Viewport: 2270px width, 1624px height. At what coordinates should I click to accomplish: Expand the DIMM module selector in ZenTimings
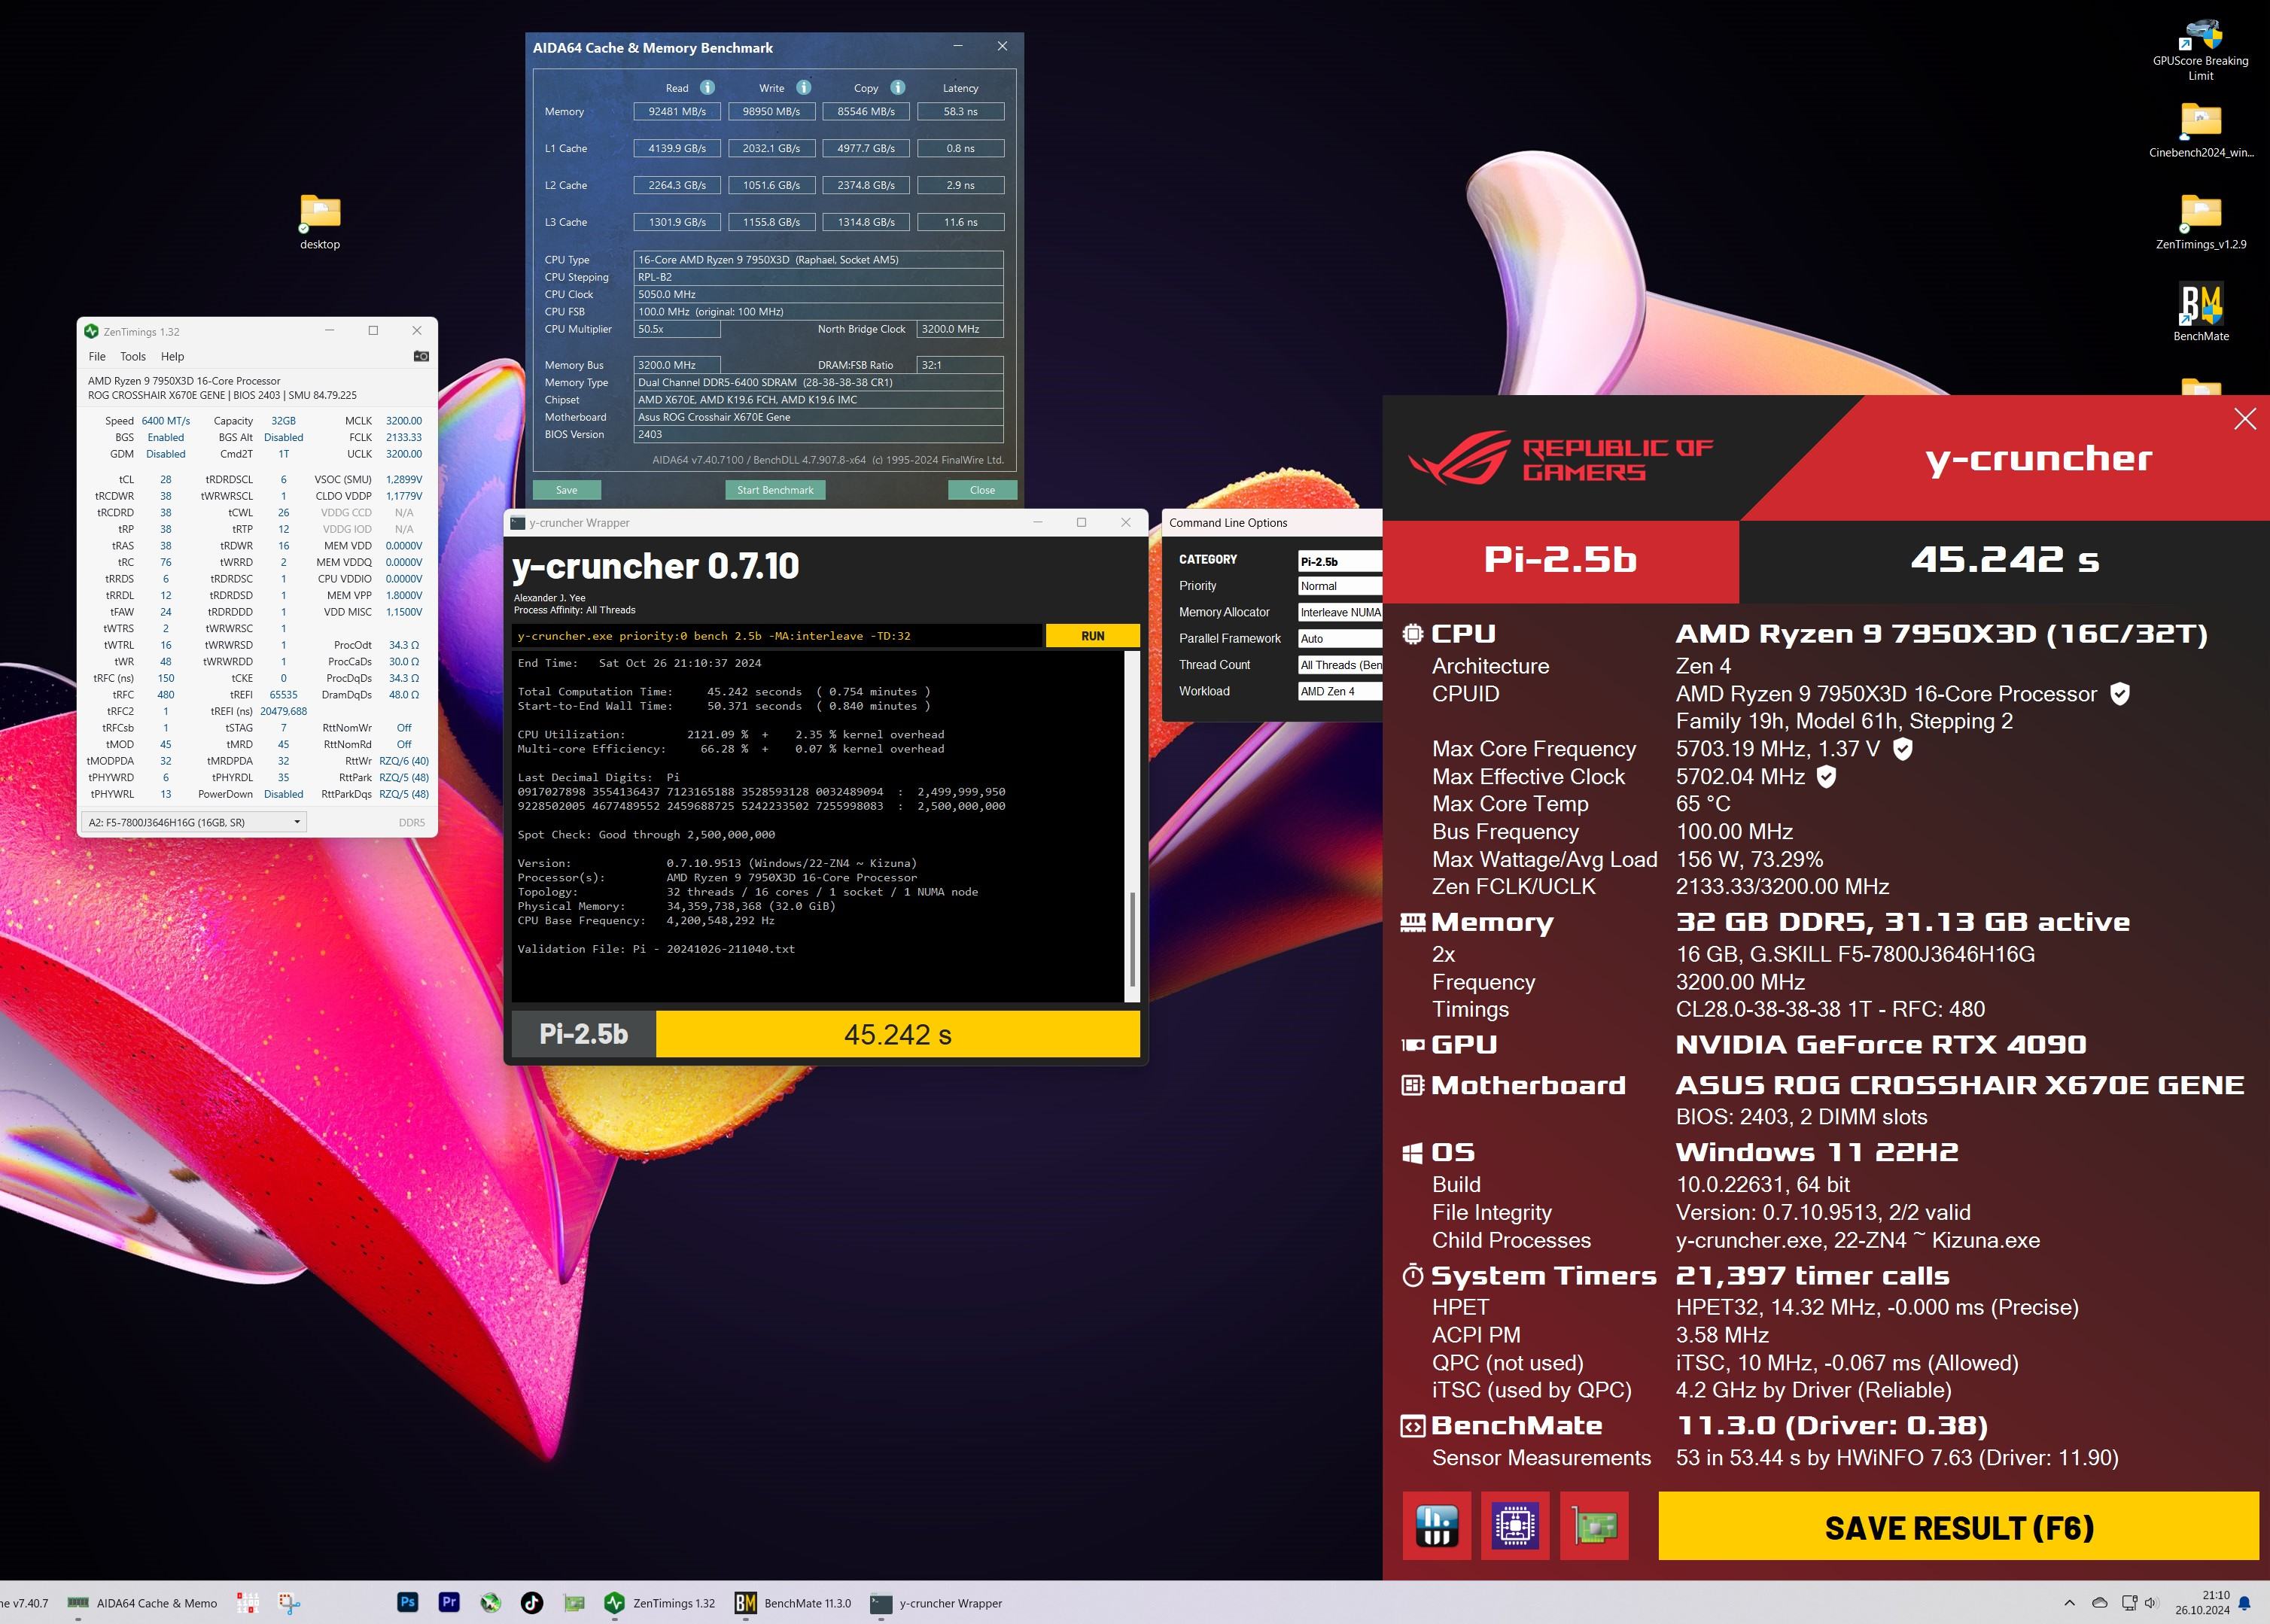(296, 822)
